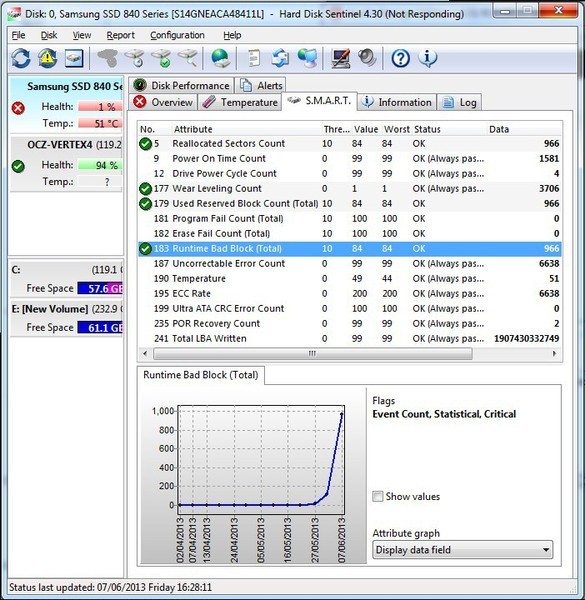The height and width of the screenshot is (600, 585).
Task: Click the disk with clock test icon
Action: (135, 59)
